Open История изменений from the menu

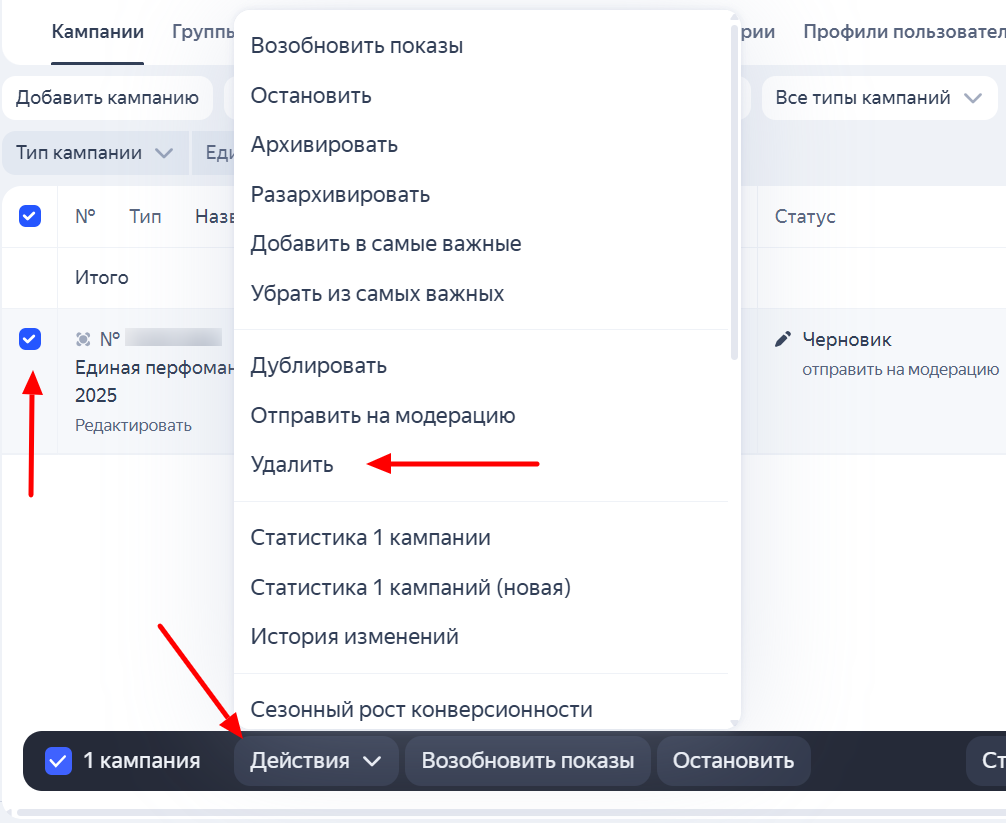click(x=354, y=636)
